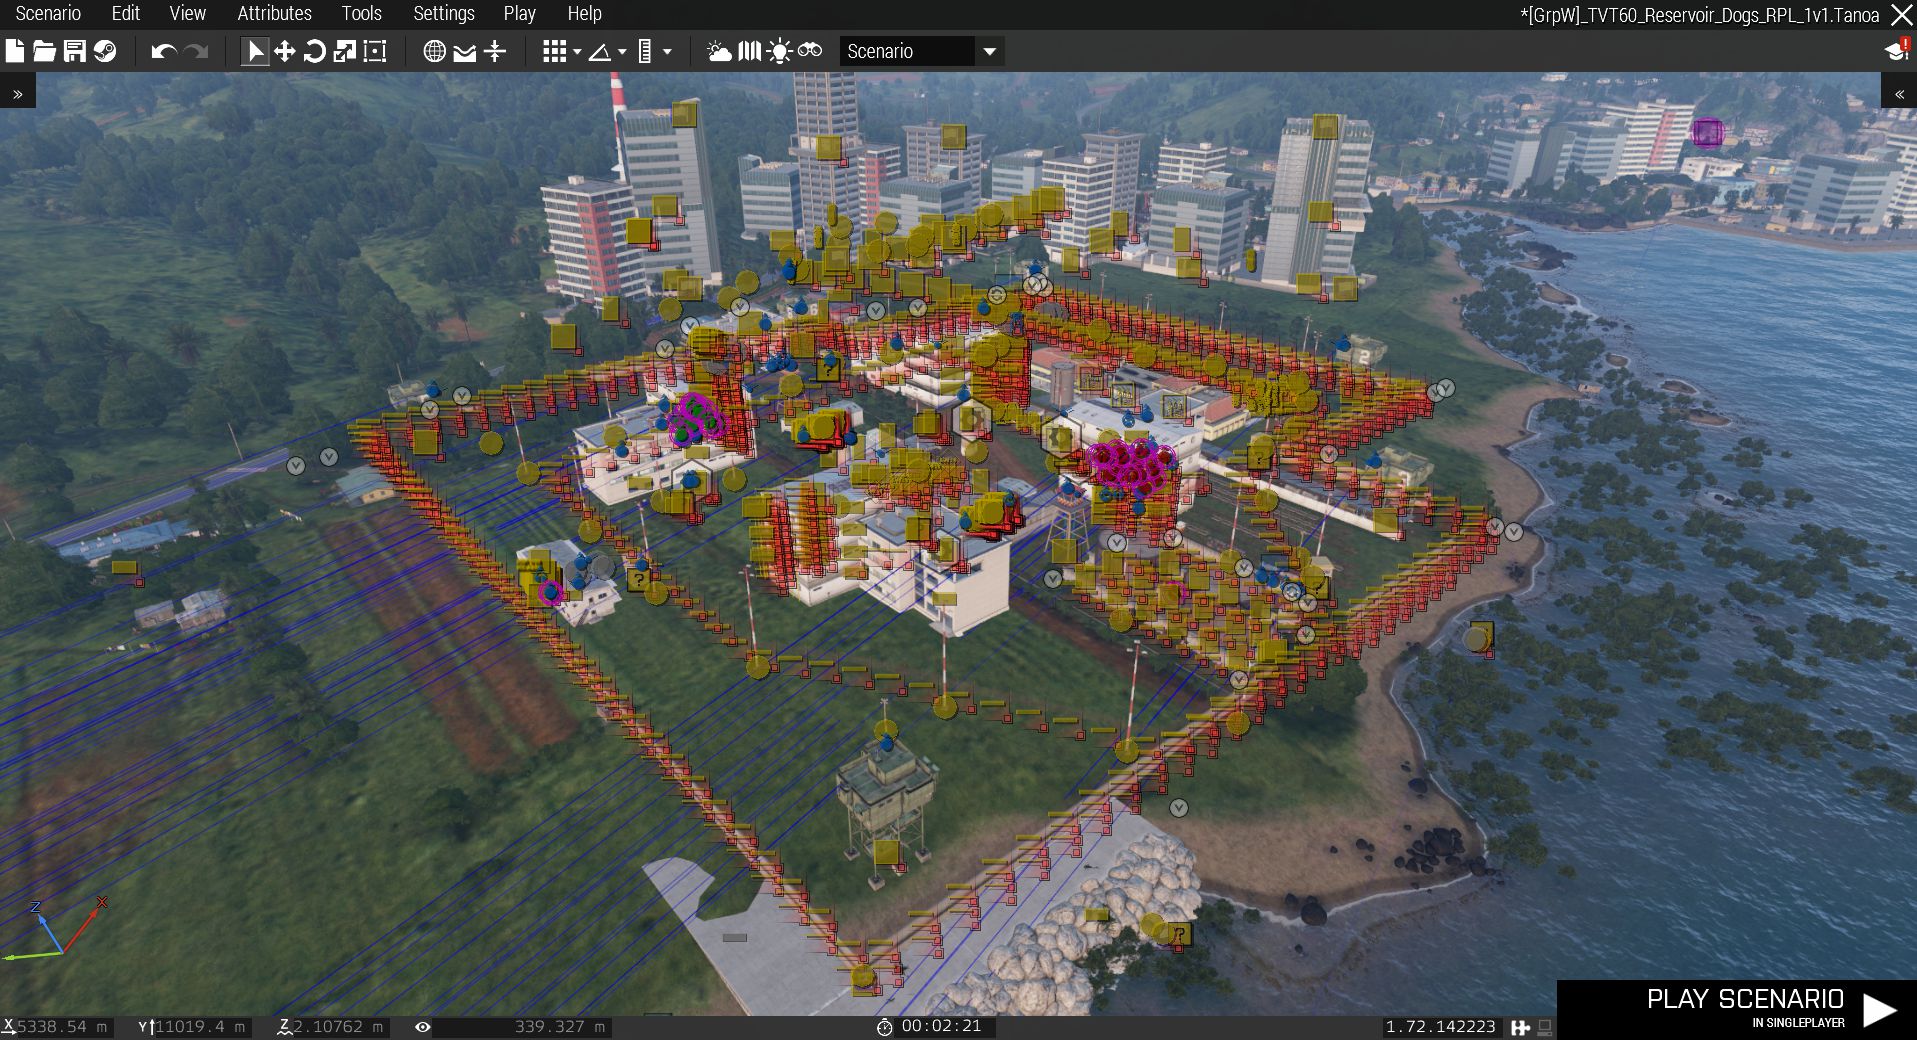Save the scenario with the floppy icon
This screenshot has width=1917, height=1040.
click(x=75, y=51)
